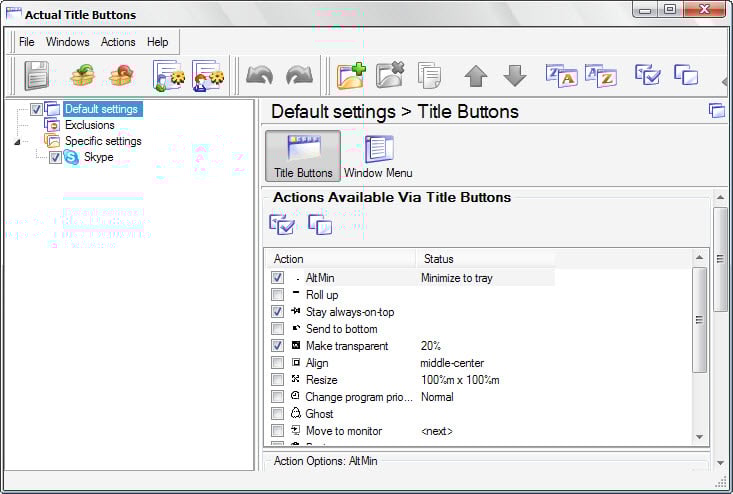The height and width of the screenshot is (494, 733).
Task: Click the basket icon with green arrow
Action: (82, 75)
